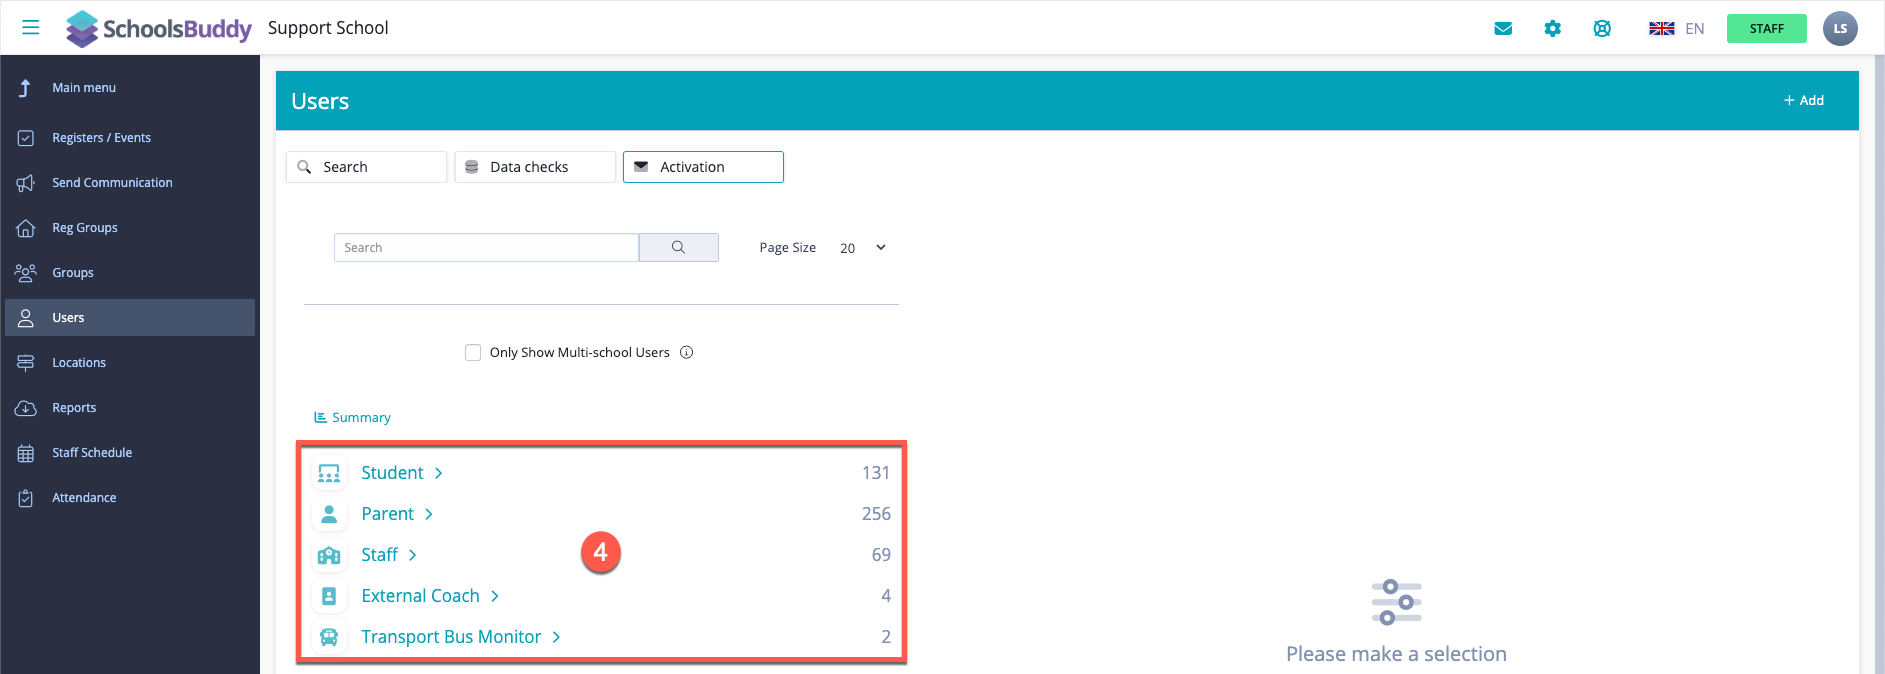
Task: Click the LS user avatar
Action: pyautogui.click(x=1839, y=29)
